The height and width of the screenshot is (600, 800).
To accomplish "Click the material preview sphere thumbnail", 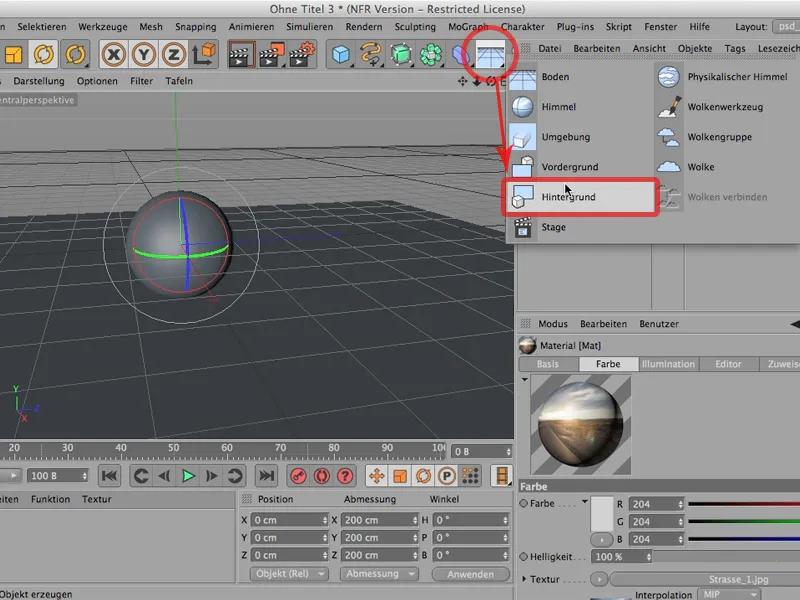I will click(581, 424).
